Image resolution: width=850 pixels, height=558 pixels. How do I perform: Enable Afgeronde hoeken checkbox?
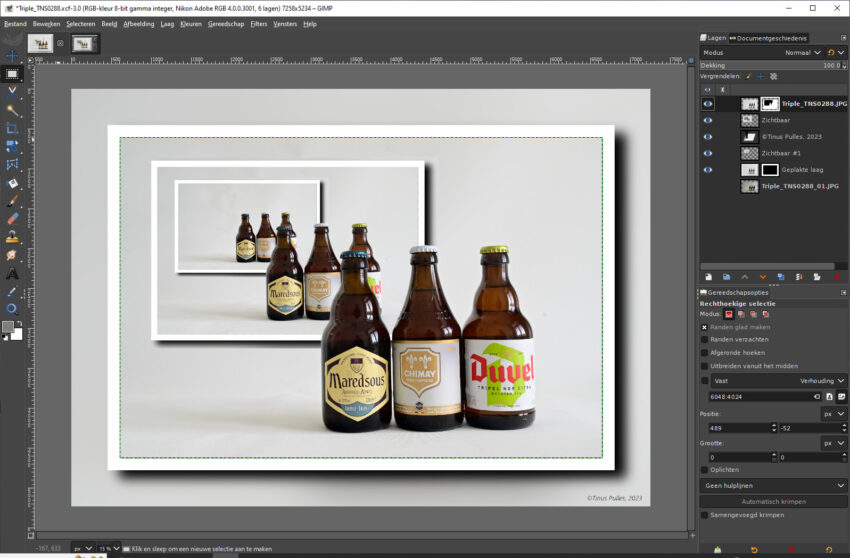coord(704,352)
